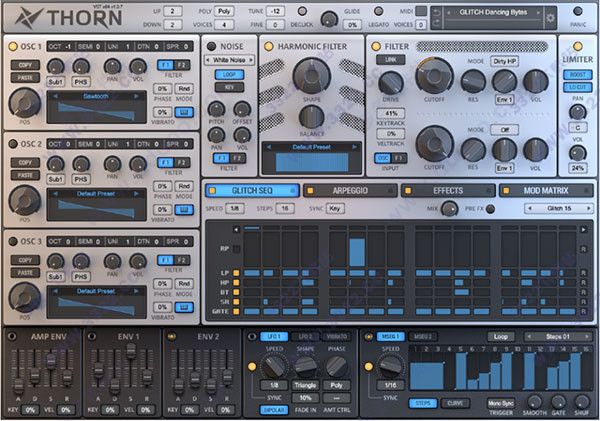Image resolution: width=600 pixels, height=421 pixels.
Task: Open the White Noise type dropdown
Action: point(228,61)
